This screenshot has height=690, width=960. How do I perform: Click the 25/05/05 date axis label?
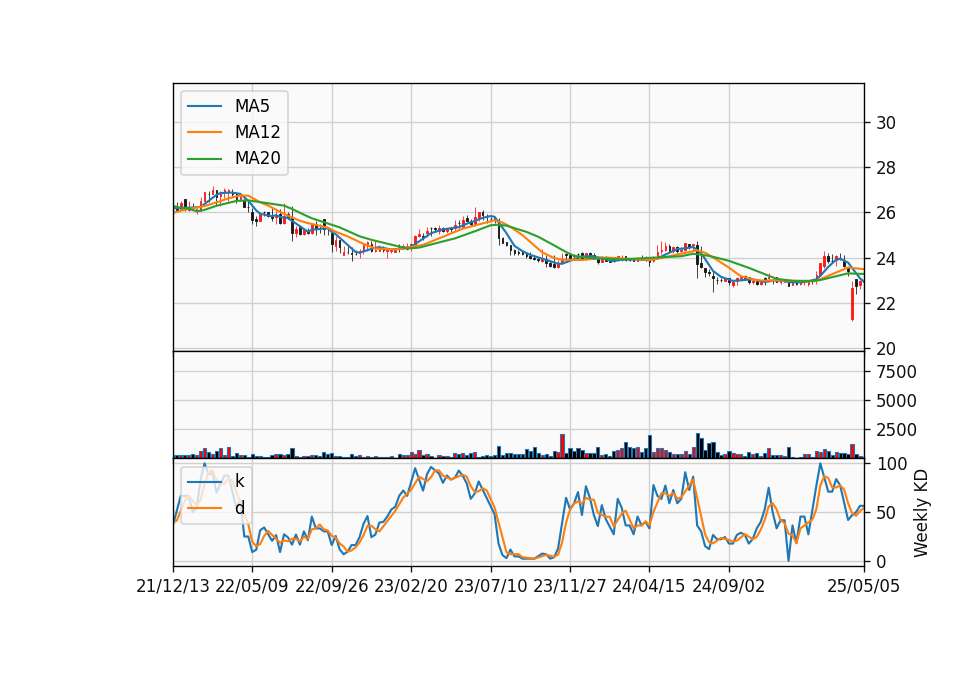[863, 586]
